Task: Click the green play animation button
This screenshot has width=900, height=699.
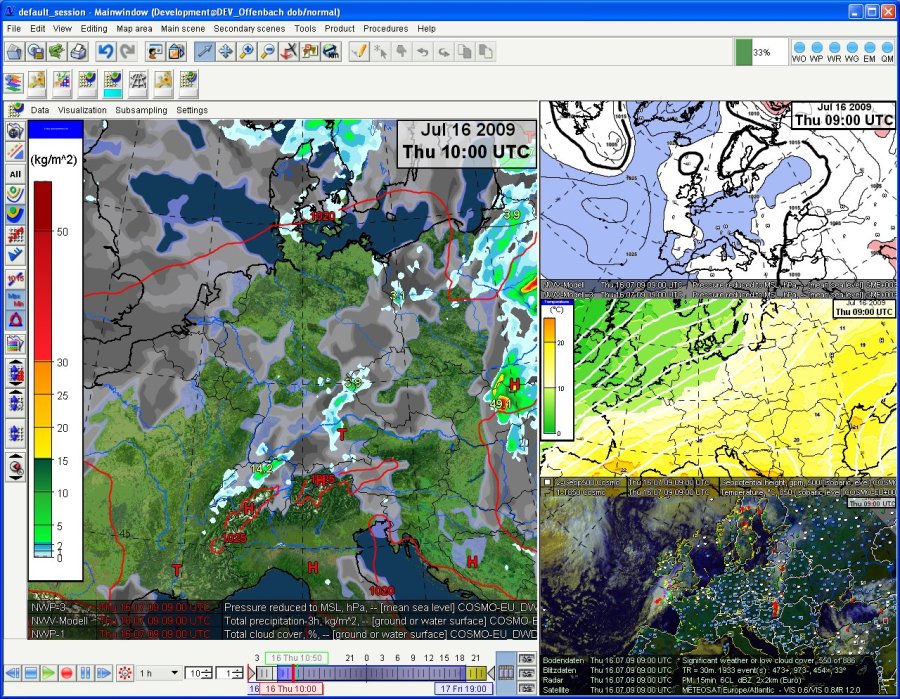Action: point(49,673)
